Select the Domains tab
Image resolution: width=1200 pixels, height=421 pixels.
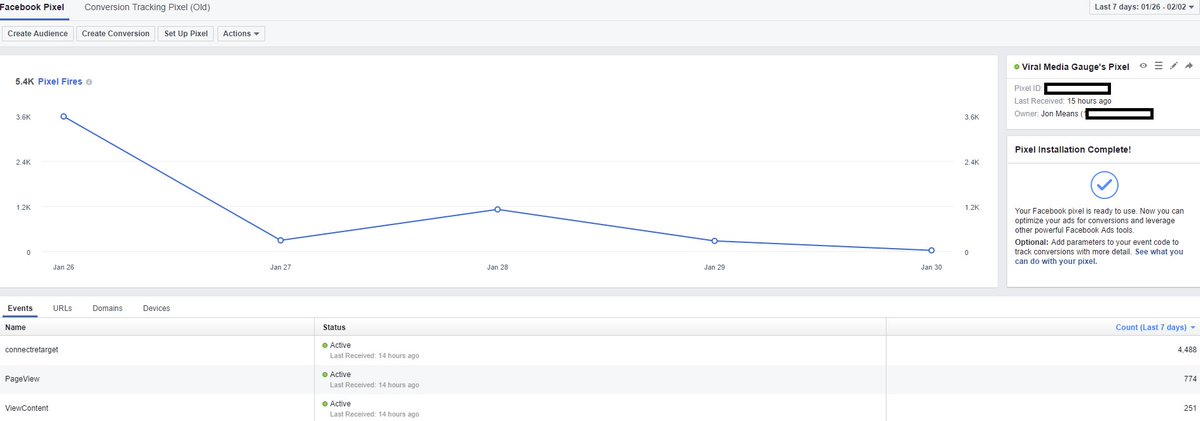tap(107, 308)
